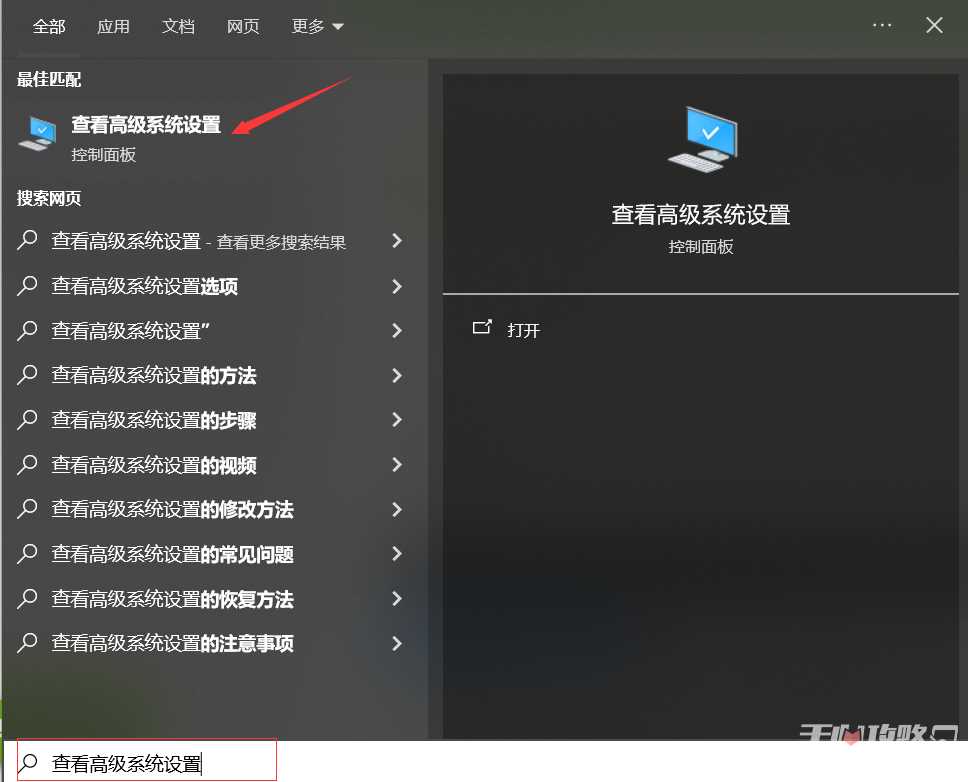This screenshot has width=968, height=782.
Task: Expand arrow for 查看高级系统设置” row
Action: pos(397,330)
